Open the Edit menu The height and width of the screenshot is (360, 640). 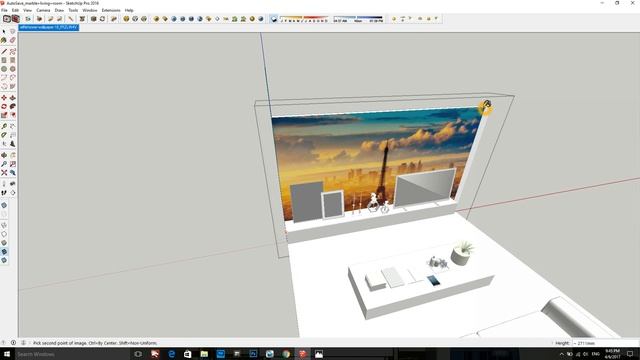[15, 10]
